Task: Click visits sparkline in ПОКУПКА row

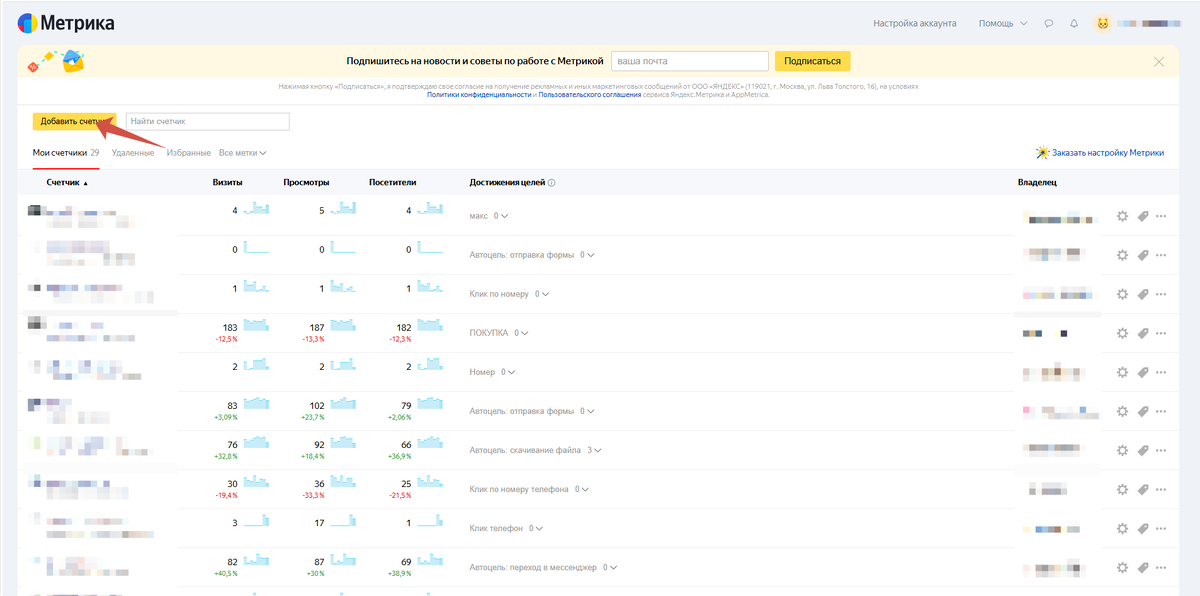Action: (x=256, y=325)
